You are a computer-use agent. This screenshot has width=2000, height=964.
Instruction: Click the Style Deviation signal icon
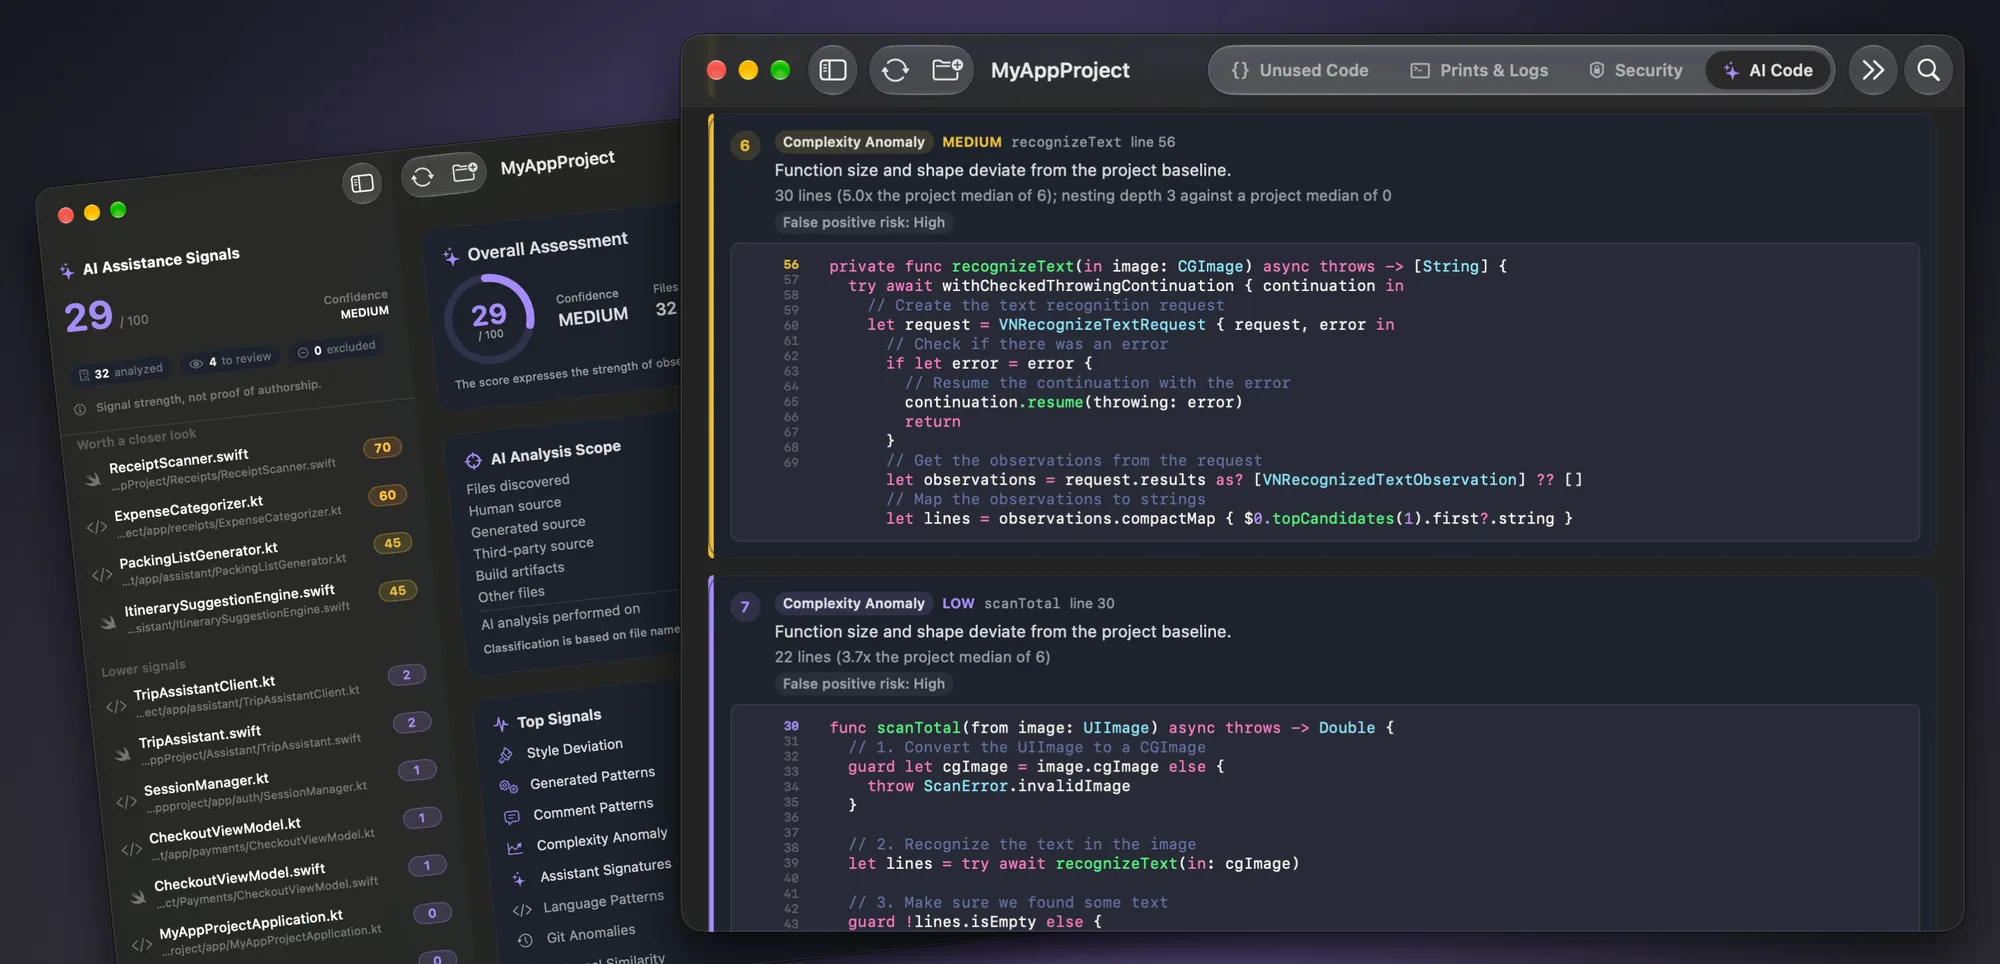(506, 755)
